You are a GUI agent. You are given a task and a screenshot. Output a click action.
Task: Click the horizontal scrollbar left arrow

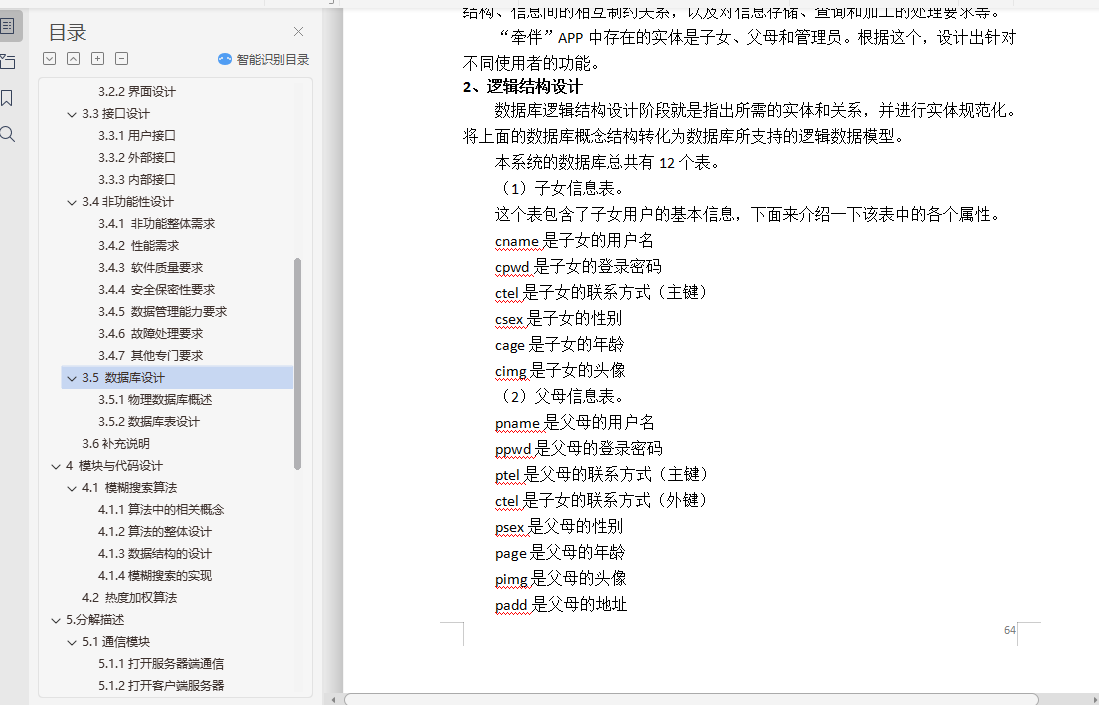tap(334, 699)
